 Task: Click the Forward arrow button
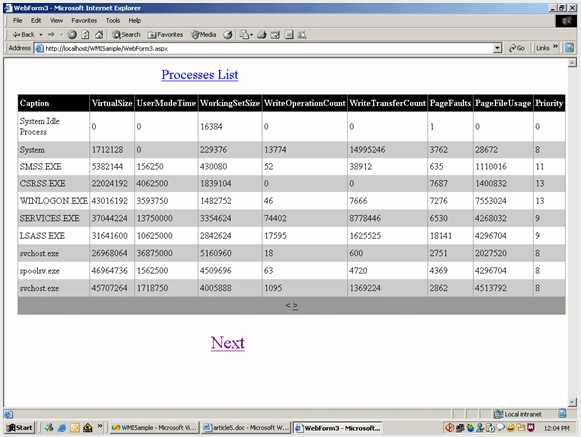click(51, 35)
